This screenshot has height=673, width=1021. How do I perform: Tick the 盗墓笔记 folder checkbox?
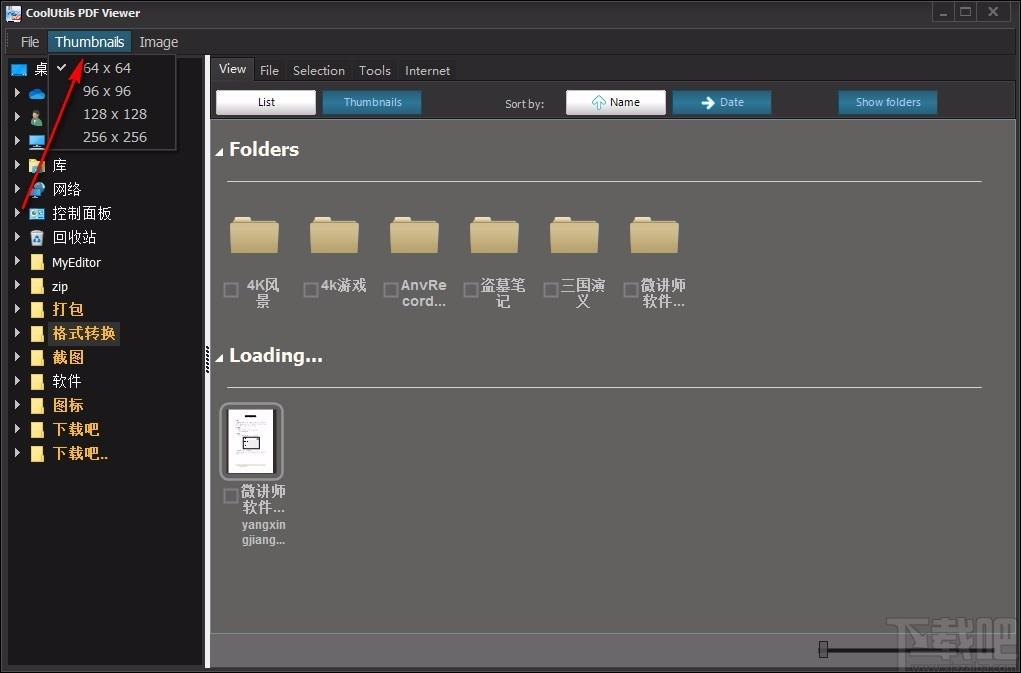click(471, 290)
